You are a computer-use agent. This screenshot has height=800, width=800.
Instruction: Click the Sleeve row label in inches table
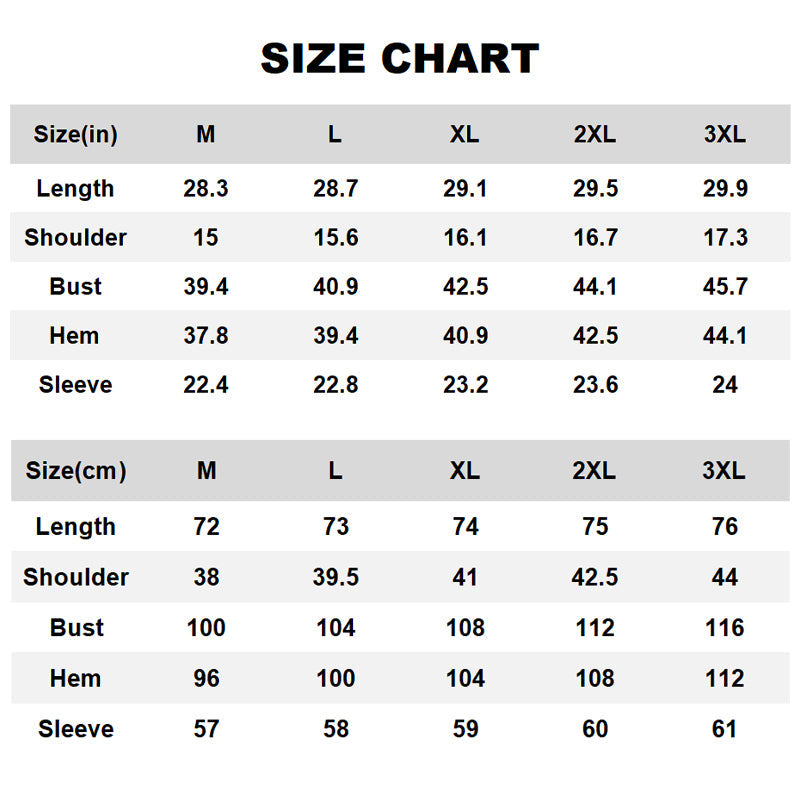75,385
